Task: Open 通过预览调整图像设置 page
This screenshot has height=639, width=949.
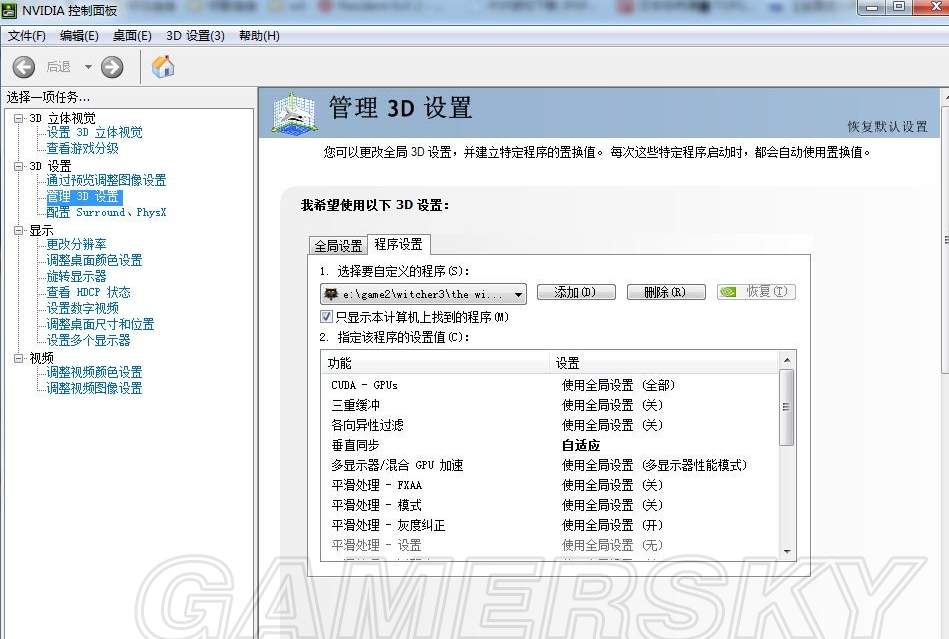Action: [107, 180]
